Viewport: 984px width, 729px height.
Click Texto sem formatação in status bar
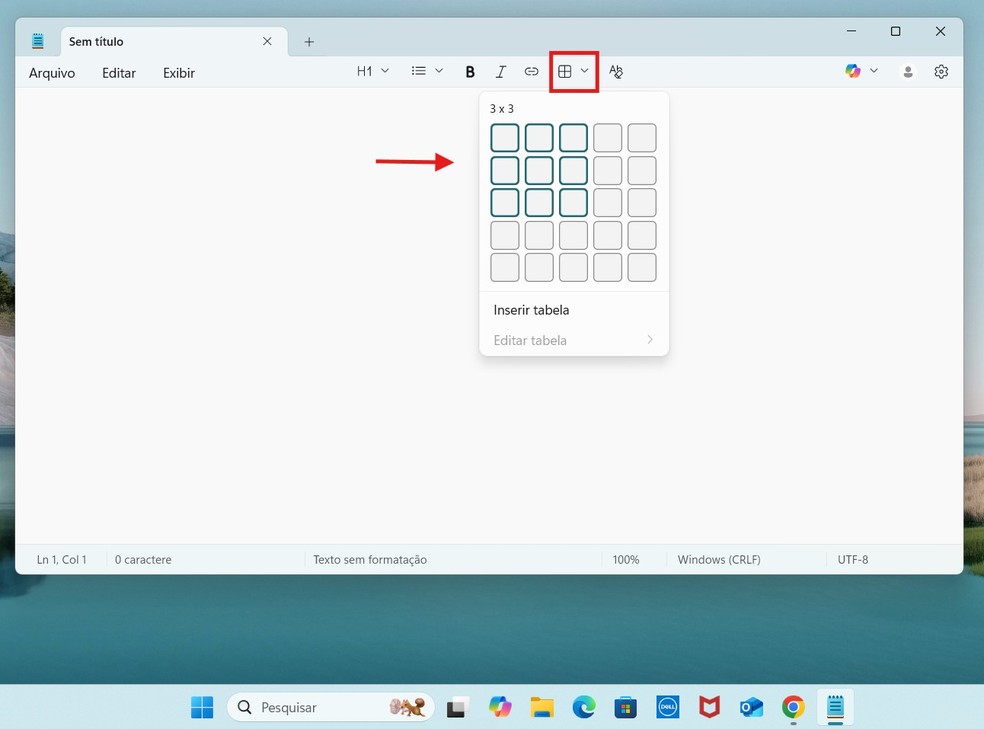370,560
